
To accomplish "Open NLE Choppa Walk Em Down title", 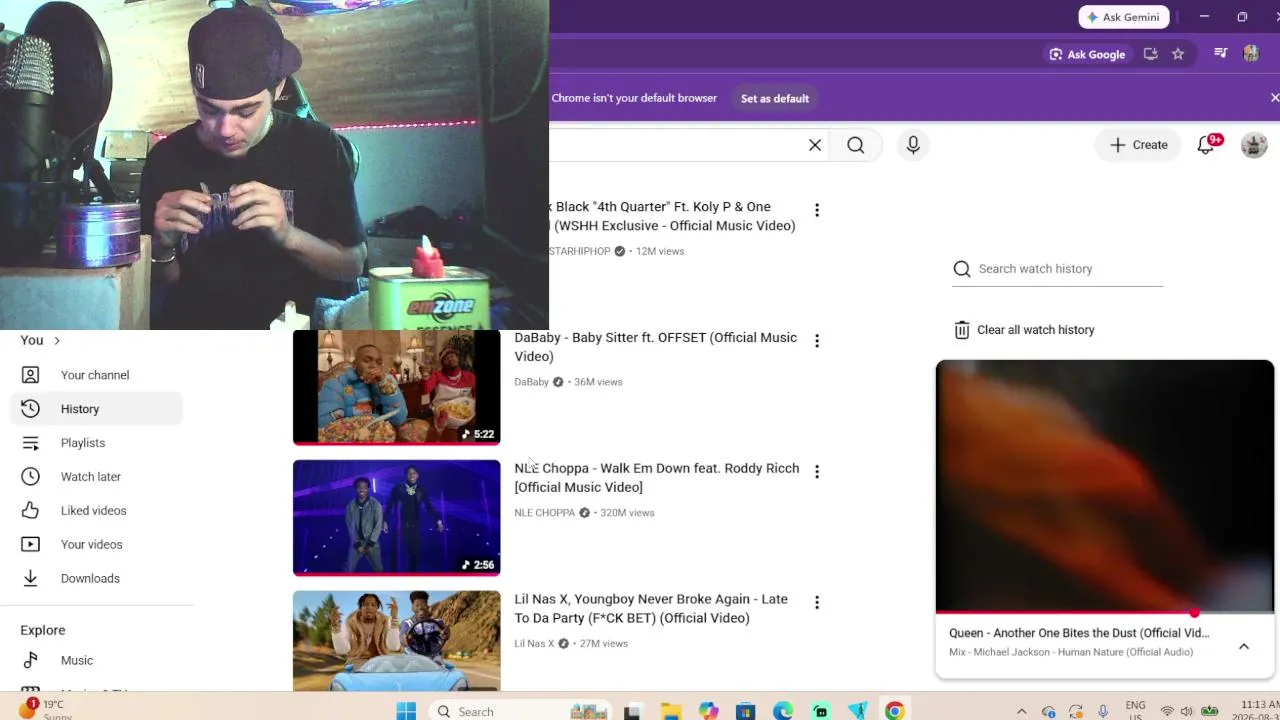I will click(657, 478).
